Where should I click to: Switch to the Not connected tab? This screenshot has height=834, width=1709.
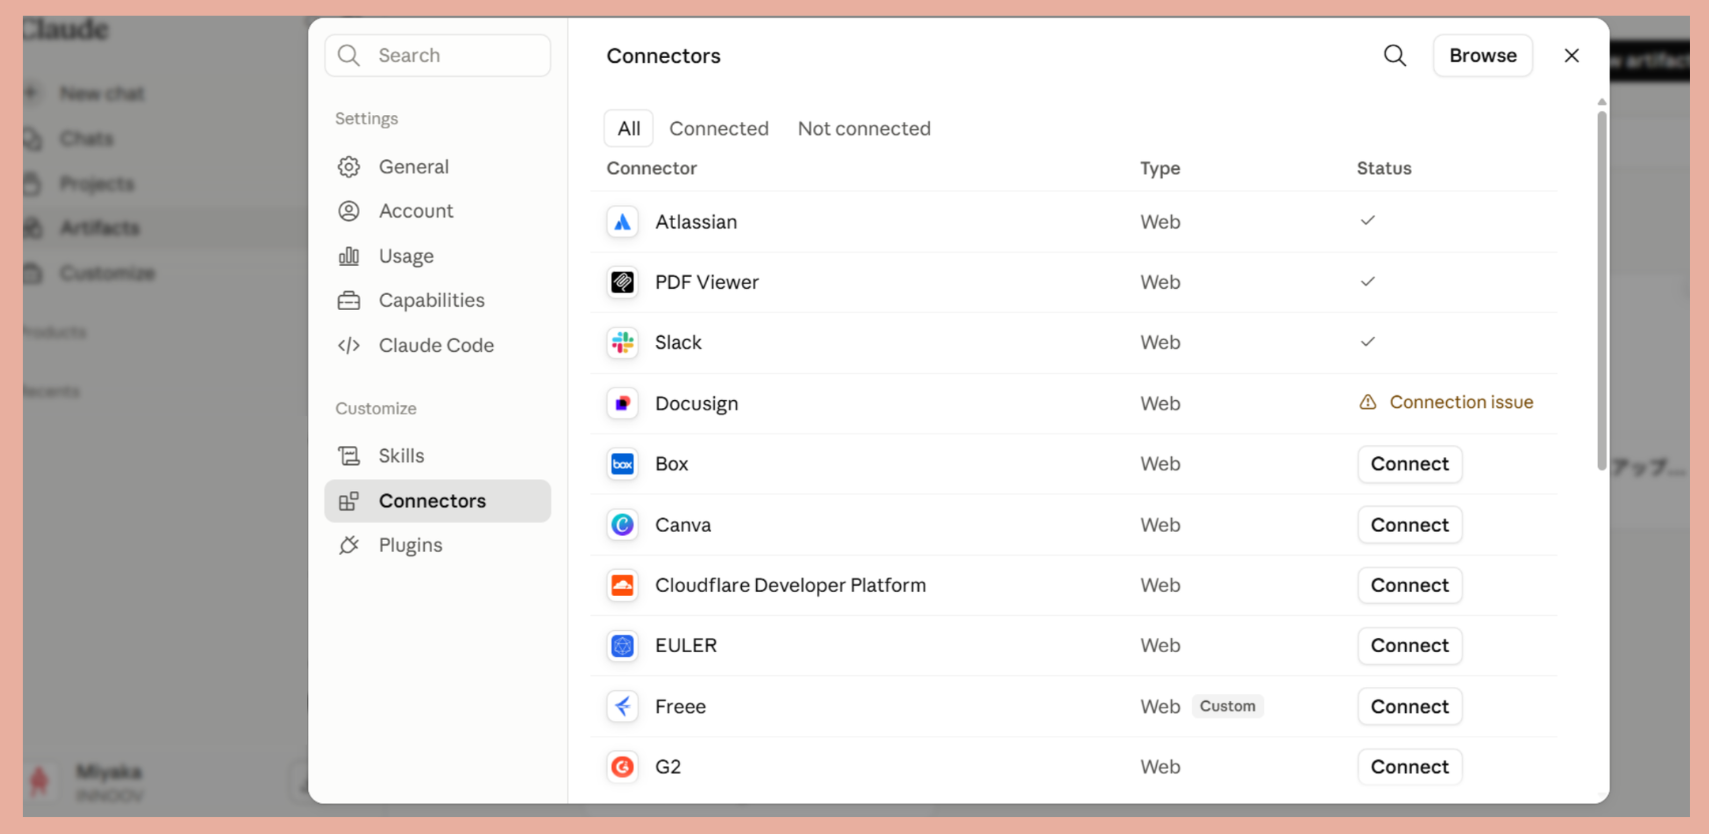pos(864,128)
